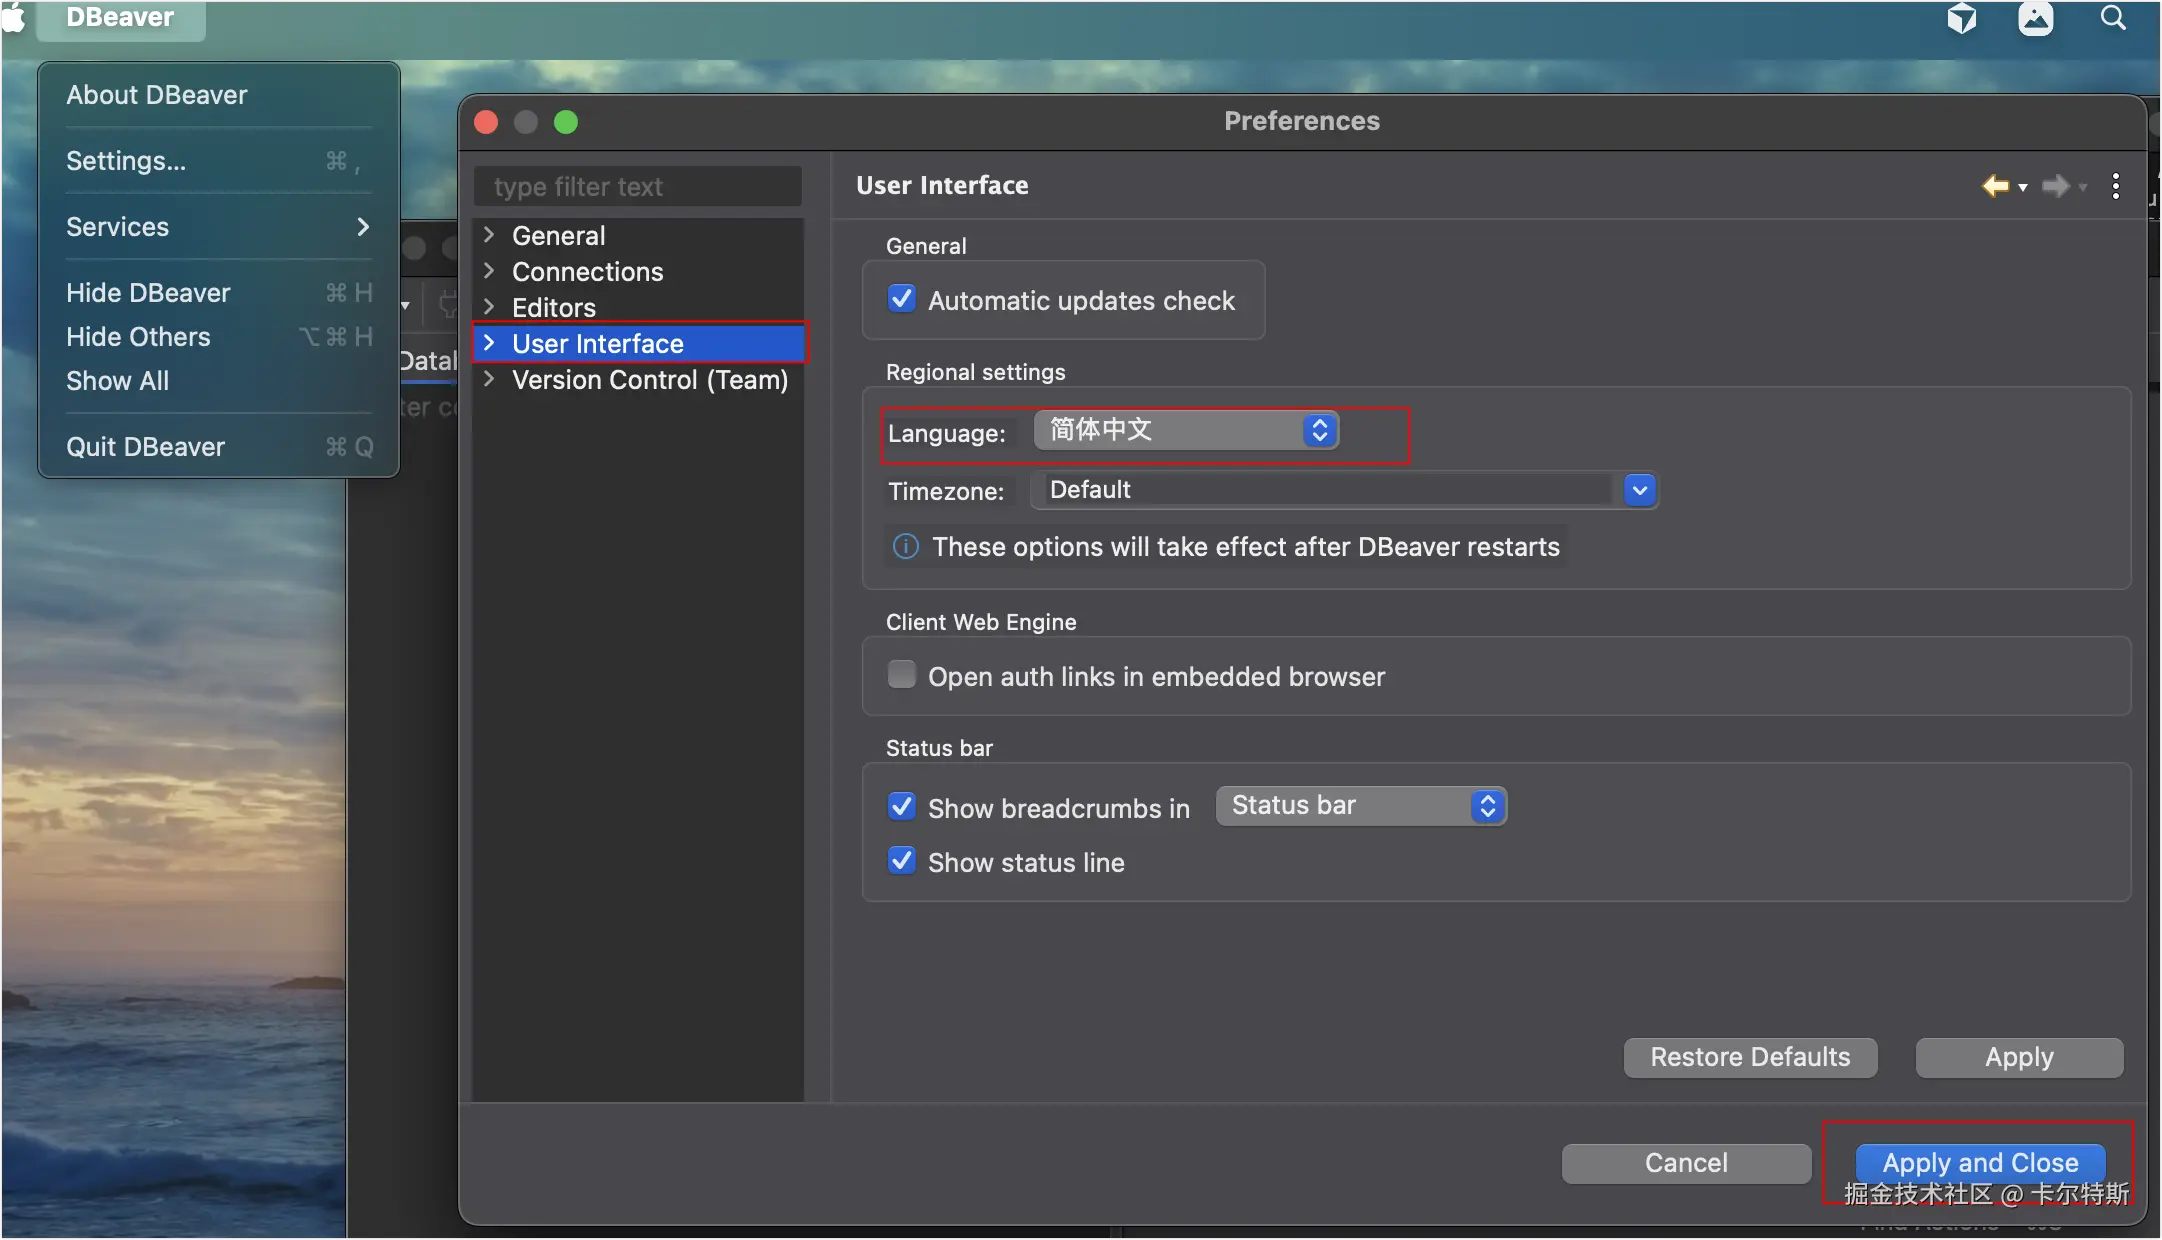Click the Spotlight search magnifier icon

pos(2113,18)
